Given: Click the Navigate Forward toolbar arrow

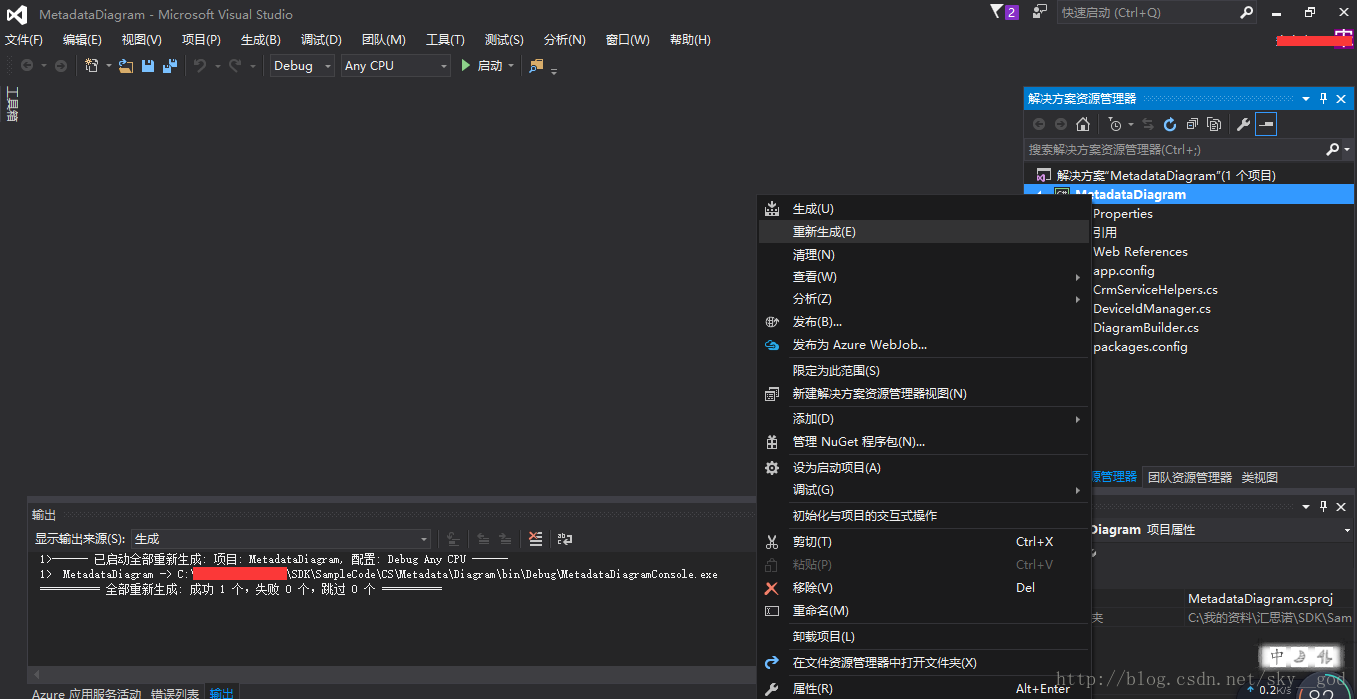Looking at the screenshot, I should (x=60, y=66).
